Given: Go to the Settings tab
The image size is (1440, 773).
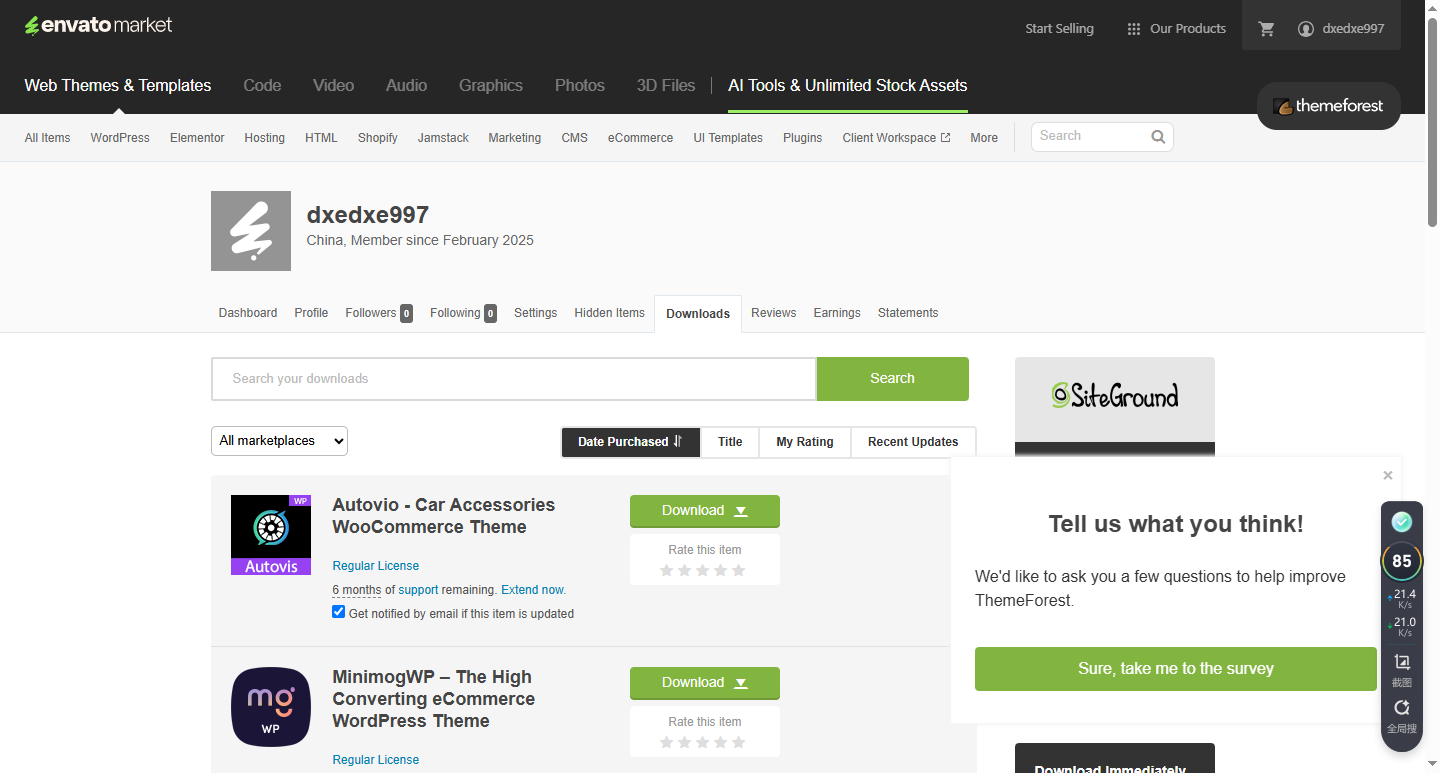Looking at the screenshot, I should (536, 313).
